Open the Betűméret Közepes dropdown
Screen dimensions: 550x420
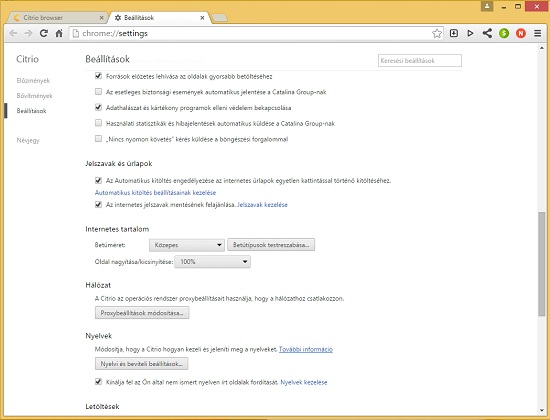[x=187, y=245]
